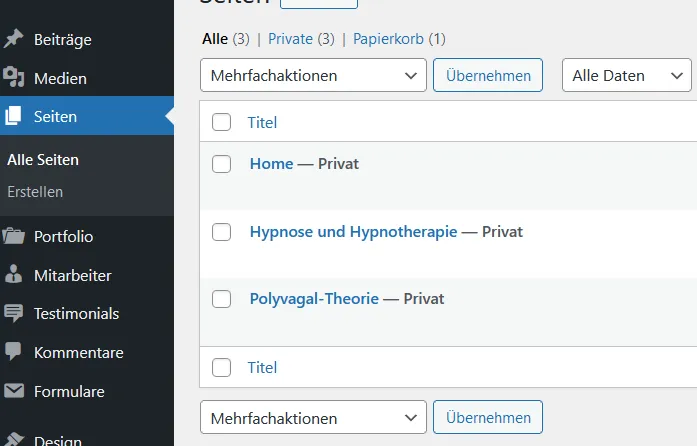
Task: Open Portfolio folder icon
Action: point(13,236)
